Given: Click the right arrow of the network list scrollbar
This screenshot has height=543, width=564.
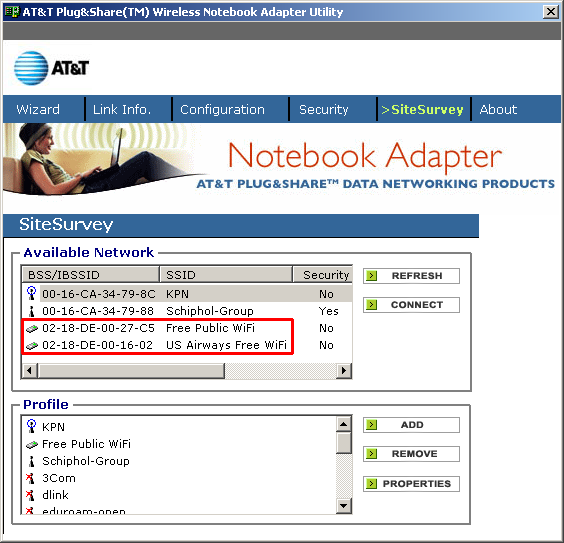Looking at the screenshot, I should coord(344,370).
